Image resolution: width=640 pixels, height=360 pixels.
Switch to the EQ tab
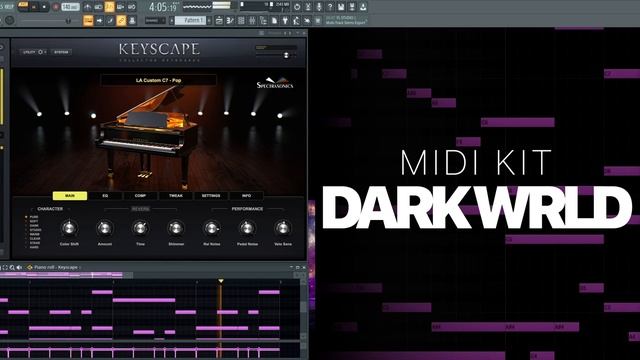pyautogui.click(x=105, y=196)
